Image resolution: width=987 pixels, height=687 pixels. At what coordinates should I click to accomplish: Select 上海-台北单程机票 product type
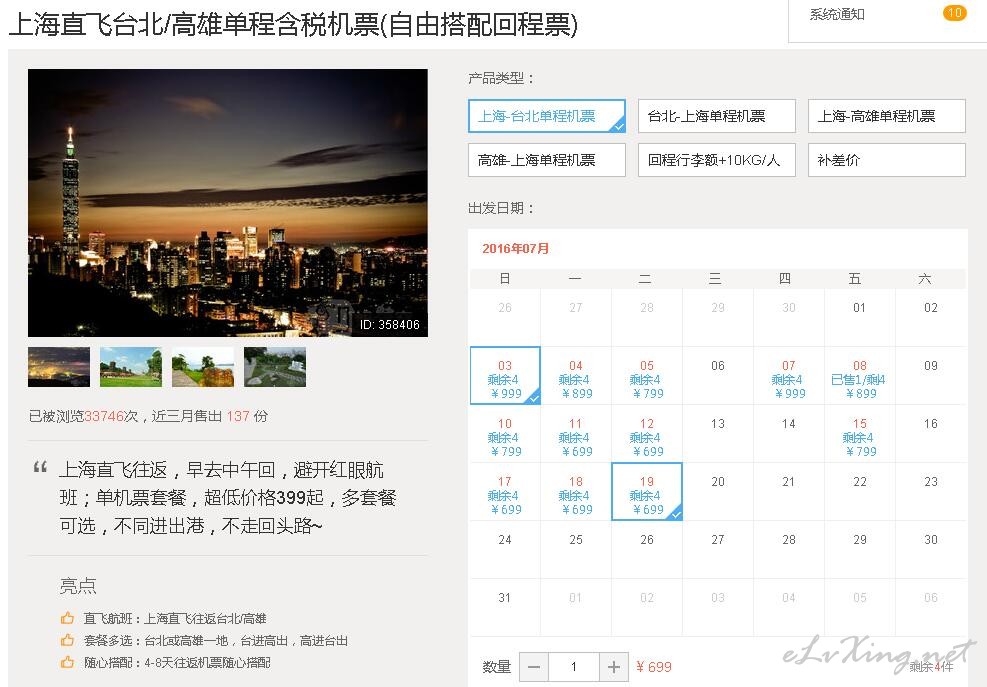546,116
